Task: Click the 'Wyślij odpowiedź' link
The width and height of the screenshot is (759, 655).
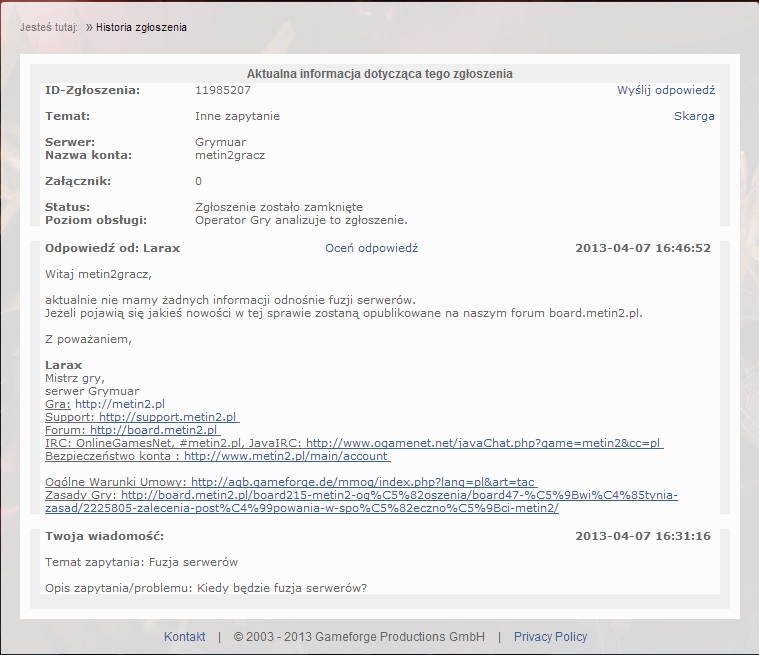Action: point(666,91)
